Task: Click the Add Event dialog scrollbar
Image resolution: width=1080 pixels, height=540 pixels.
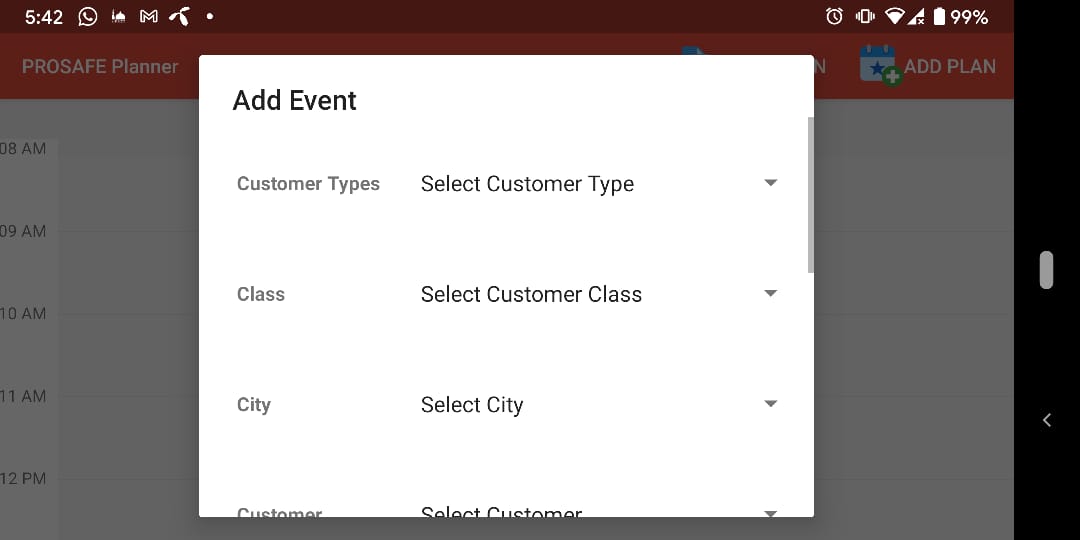Action: pyautogui.click(x=810, y=195)
